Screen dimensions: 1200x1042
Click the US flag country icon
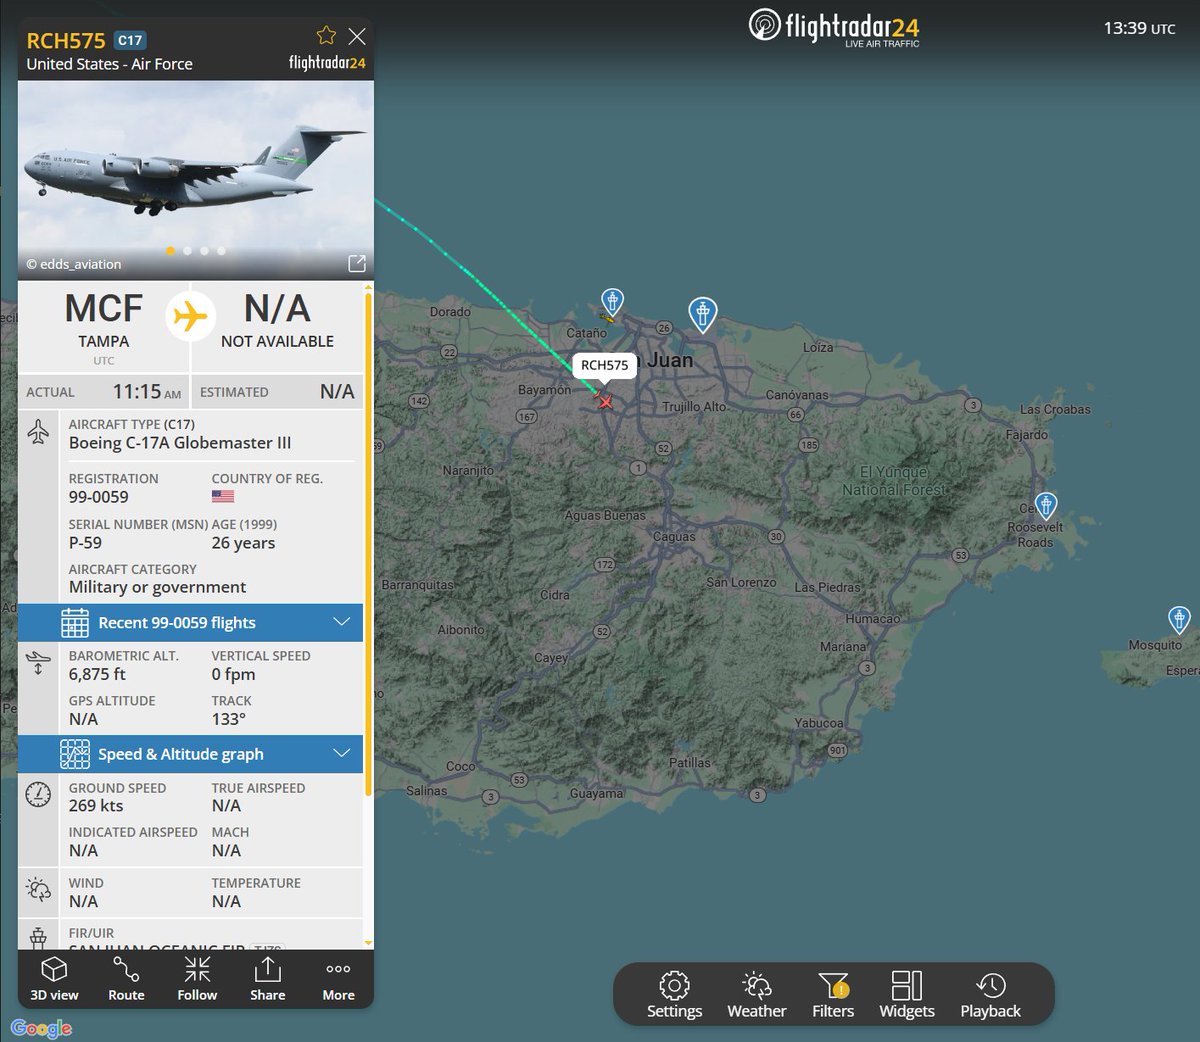coord(223,496)
